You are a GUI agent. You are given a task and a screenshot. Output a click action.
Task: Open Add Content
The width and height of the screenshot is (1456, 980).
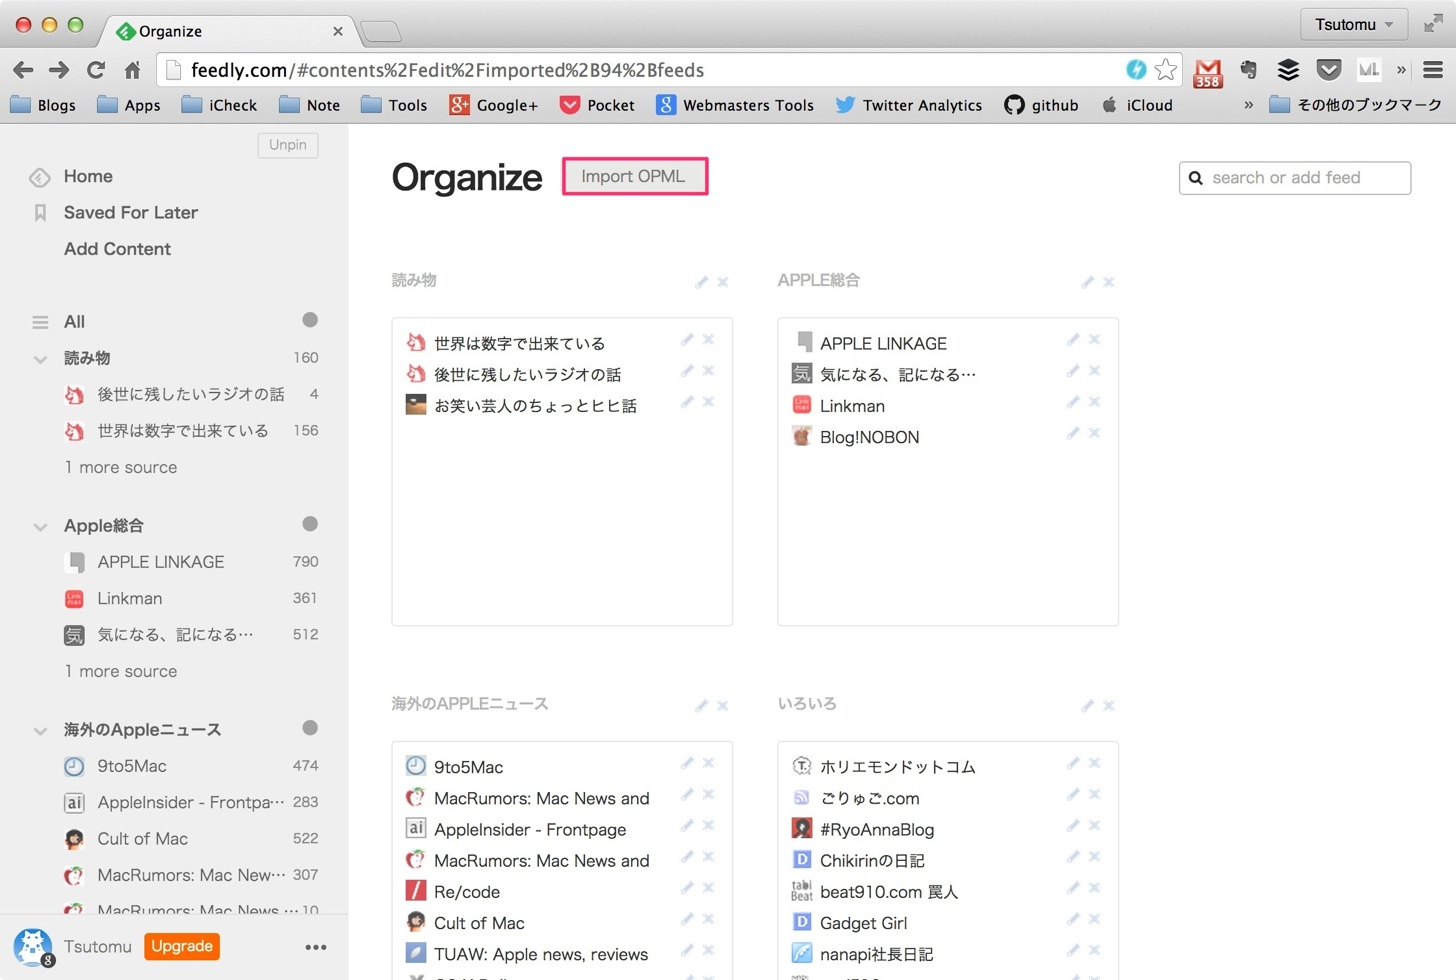pos(117,249)
